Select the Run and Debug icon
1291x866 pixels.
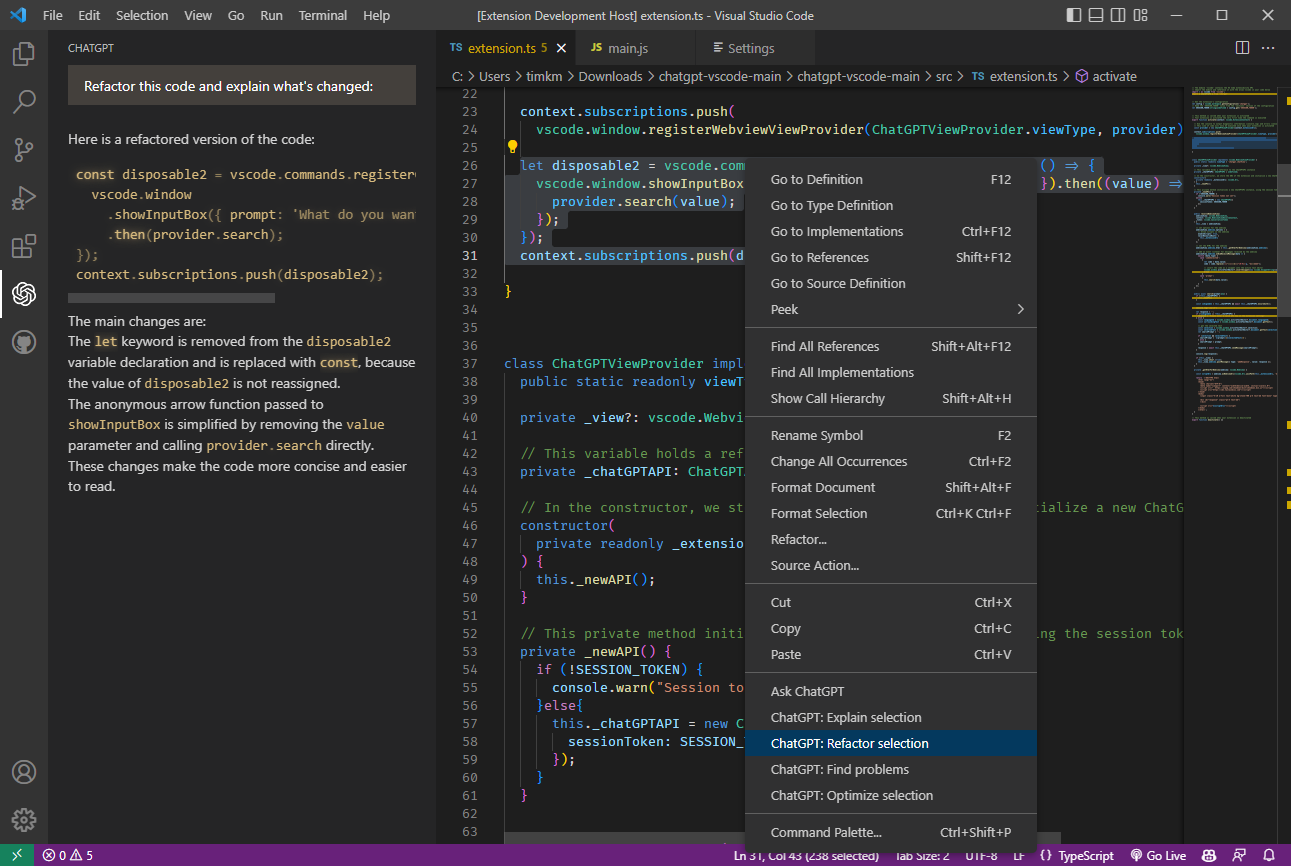(x=23, y=197)
